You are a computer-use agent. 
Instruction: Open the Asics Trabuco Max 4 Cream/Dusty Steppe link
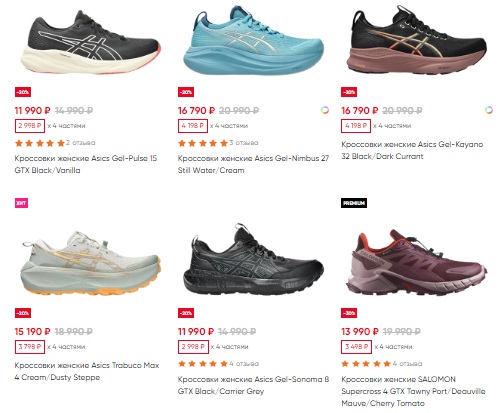point(87,371)
